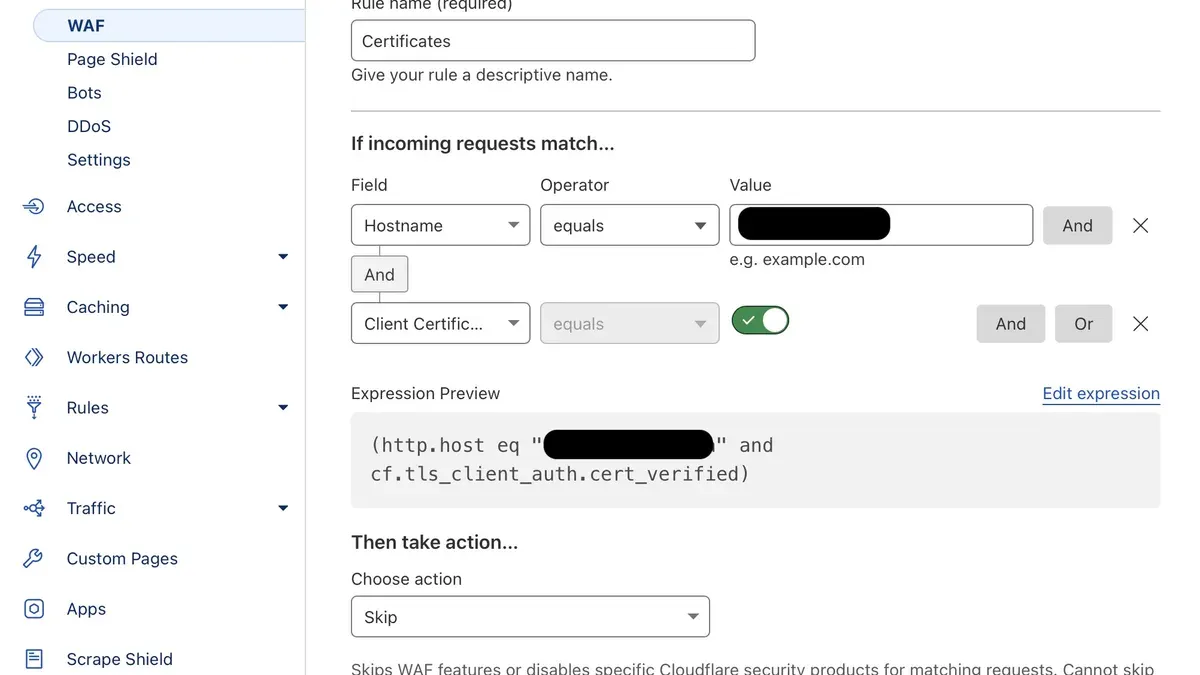Screen dimensions: 1200x675
Task: Remove the Hostname condition row
Action: tap(1140, 226)
